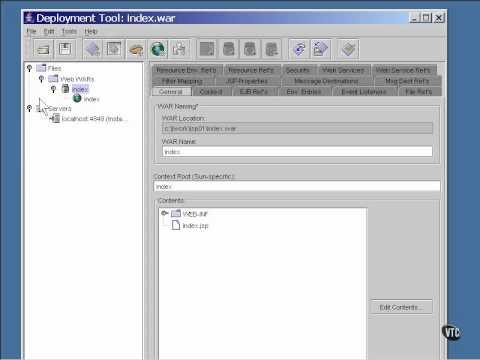480x360 pixels.
Task: Click the second disabled database toolbar icon
Action: [250, 49]
